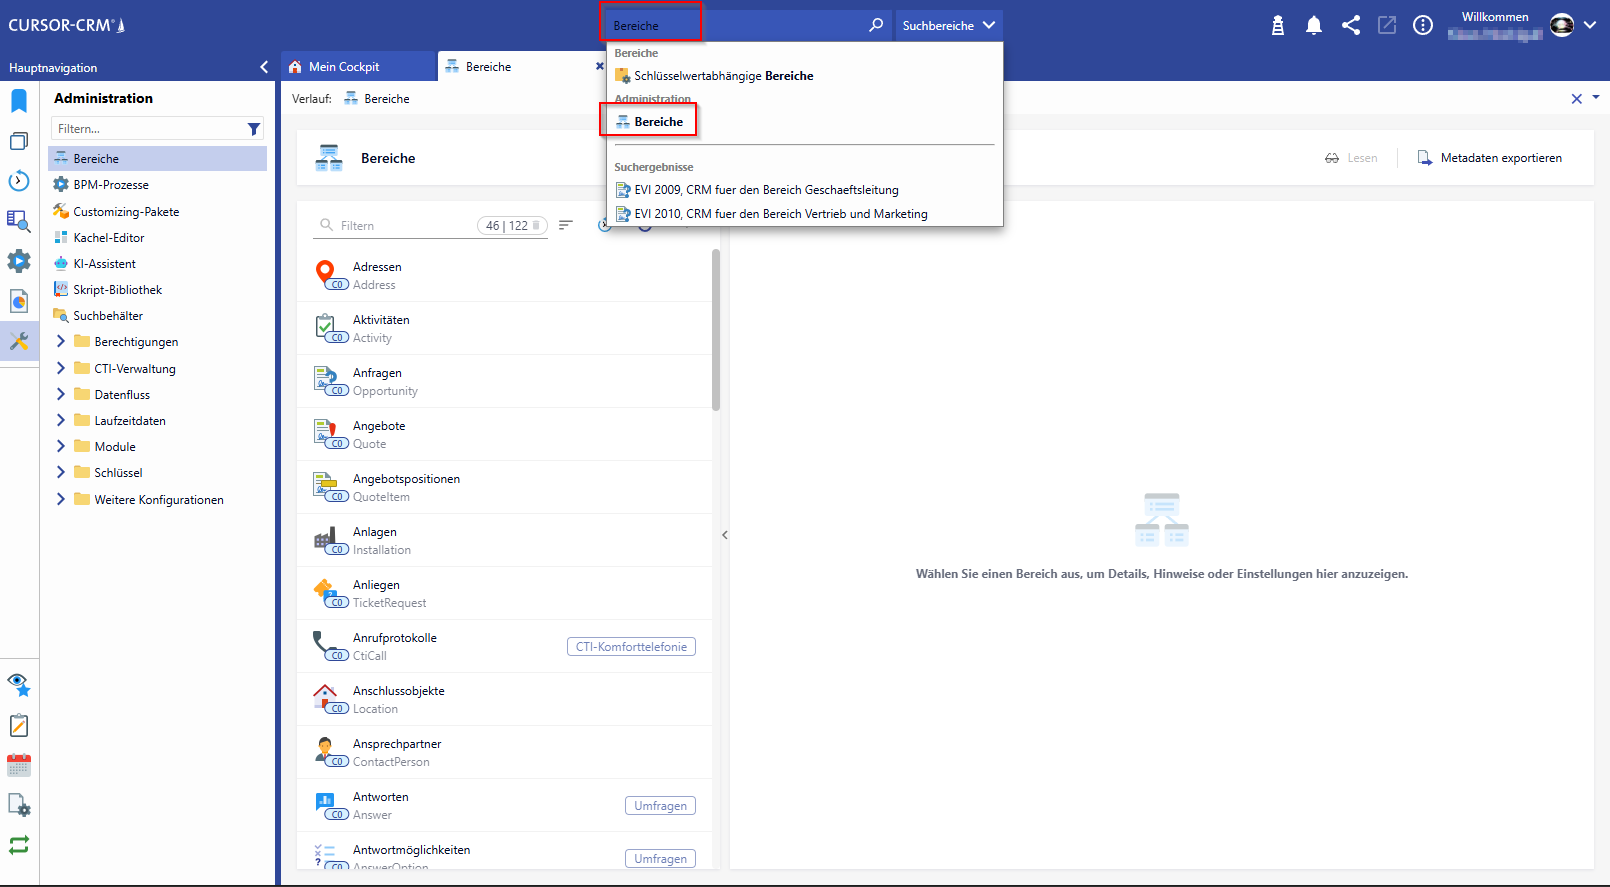The image size is (1610, 887).
Task: Click the magnifier search button
Action: (876, 25)
